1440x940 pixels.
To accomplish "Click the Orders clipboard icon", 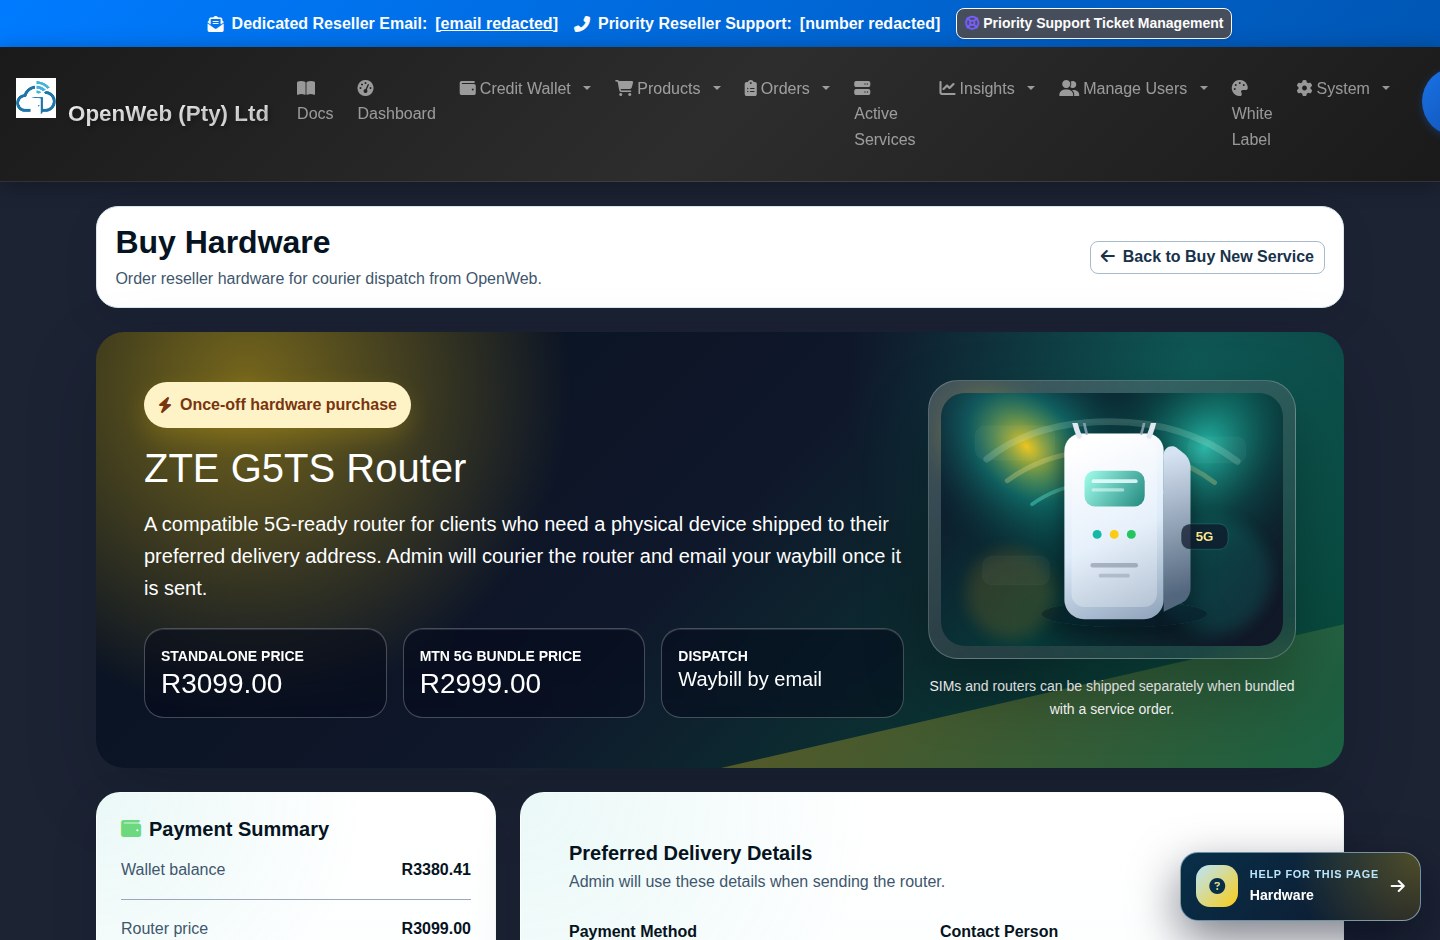I will coord(751,88).
